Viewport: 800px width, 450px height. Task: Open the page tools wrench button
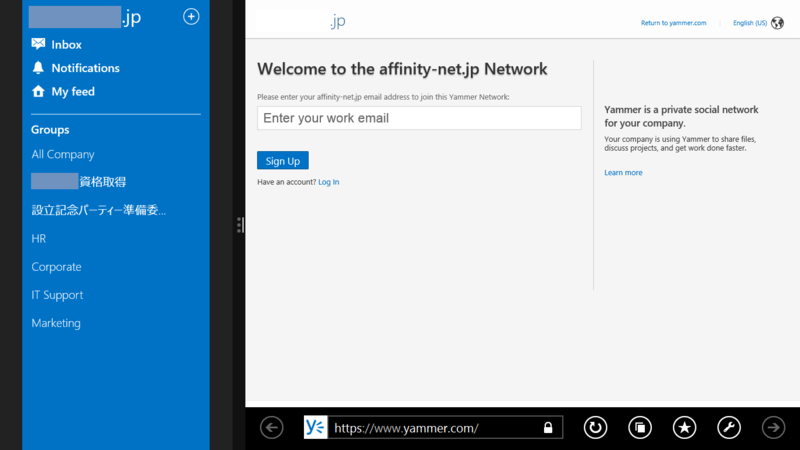[729, 428]
